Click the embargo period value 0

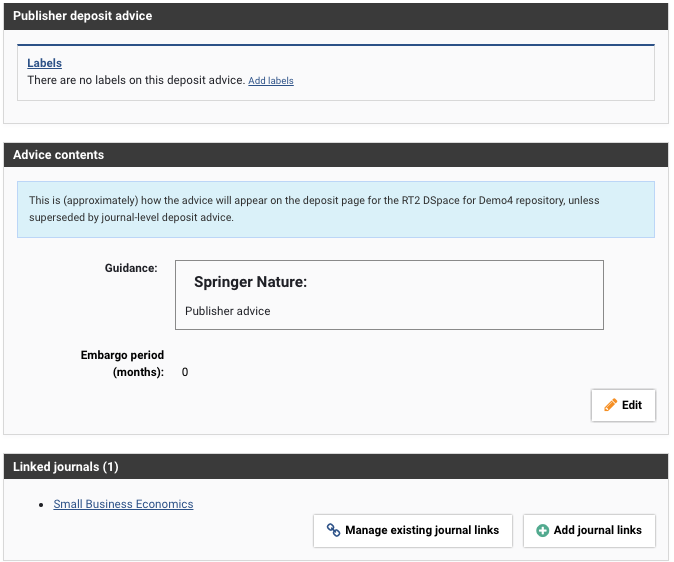point(185,372)
